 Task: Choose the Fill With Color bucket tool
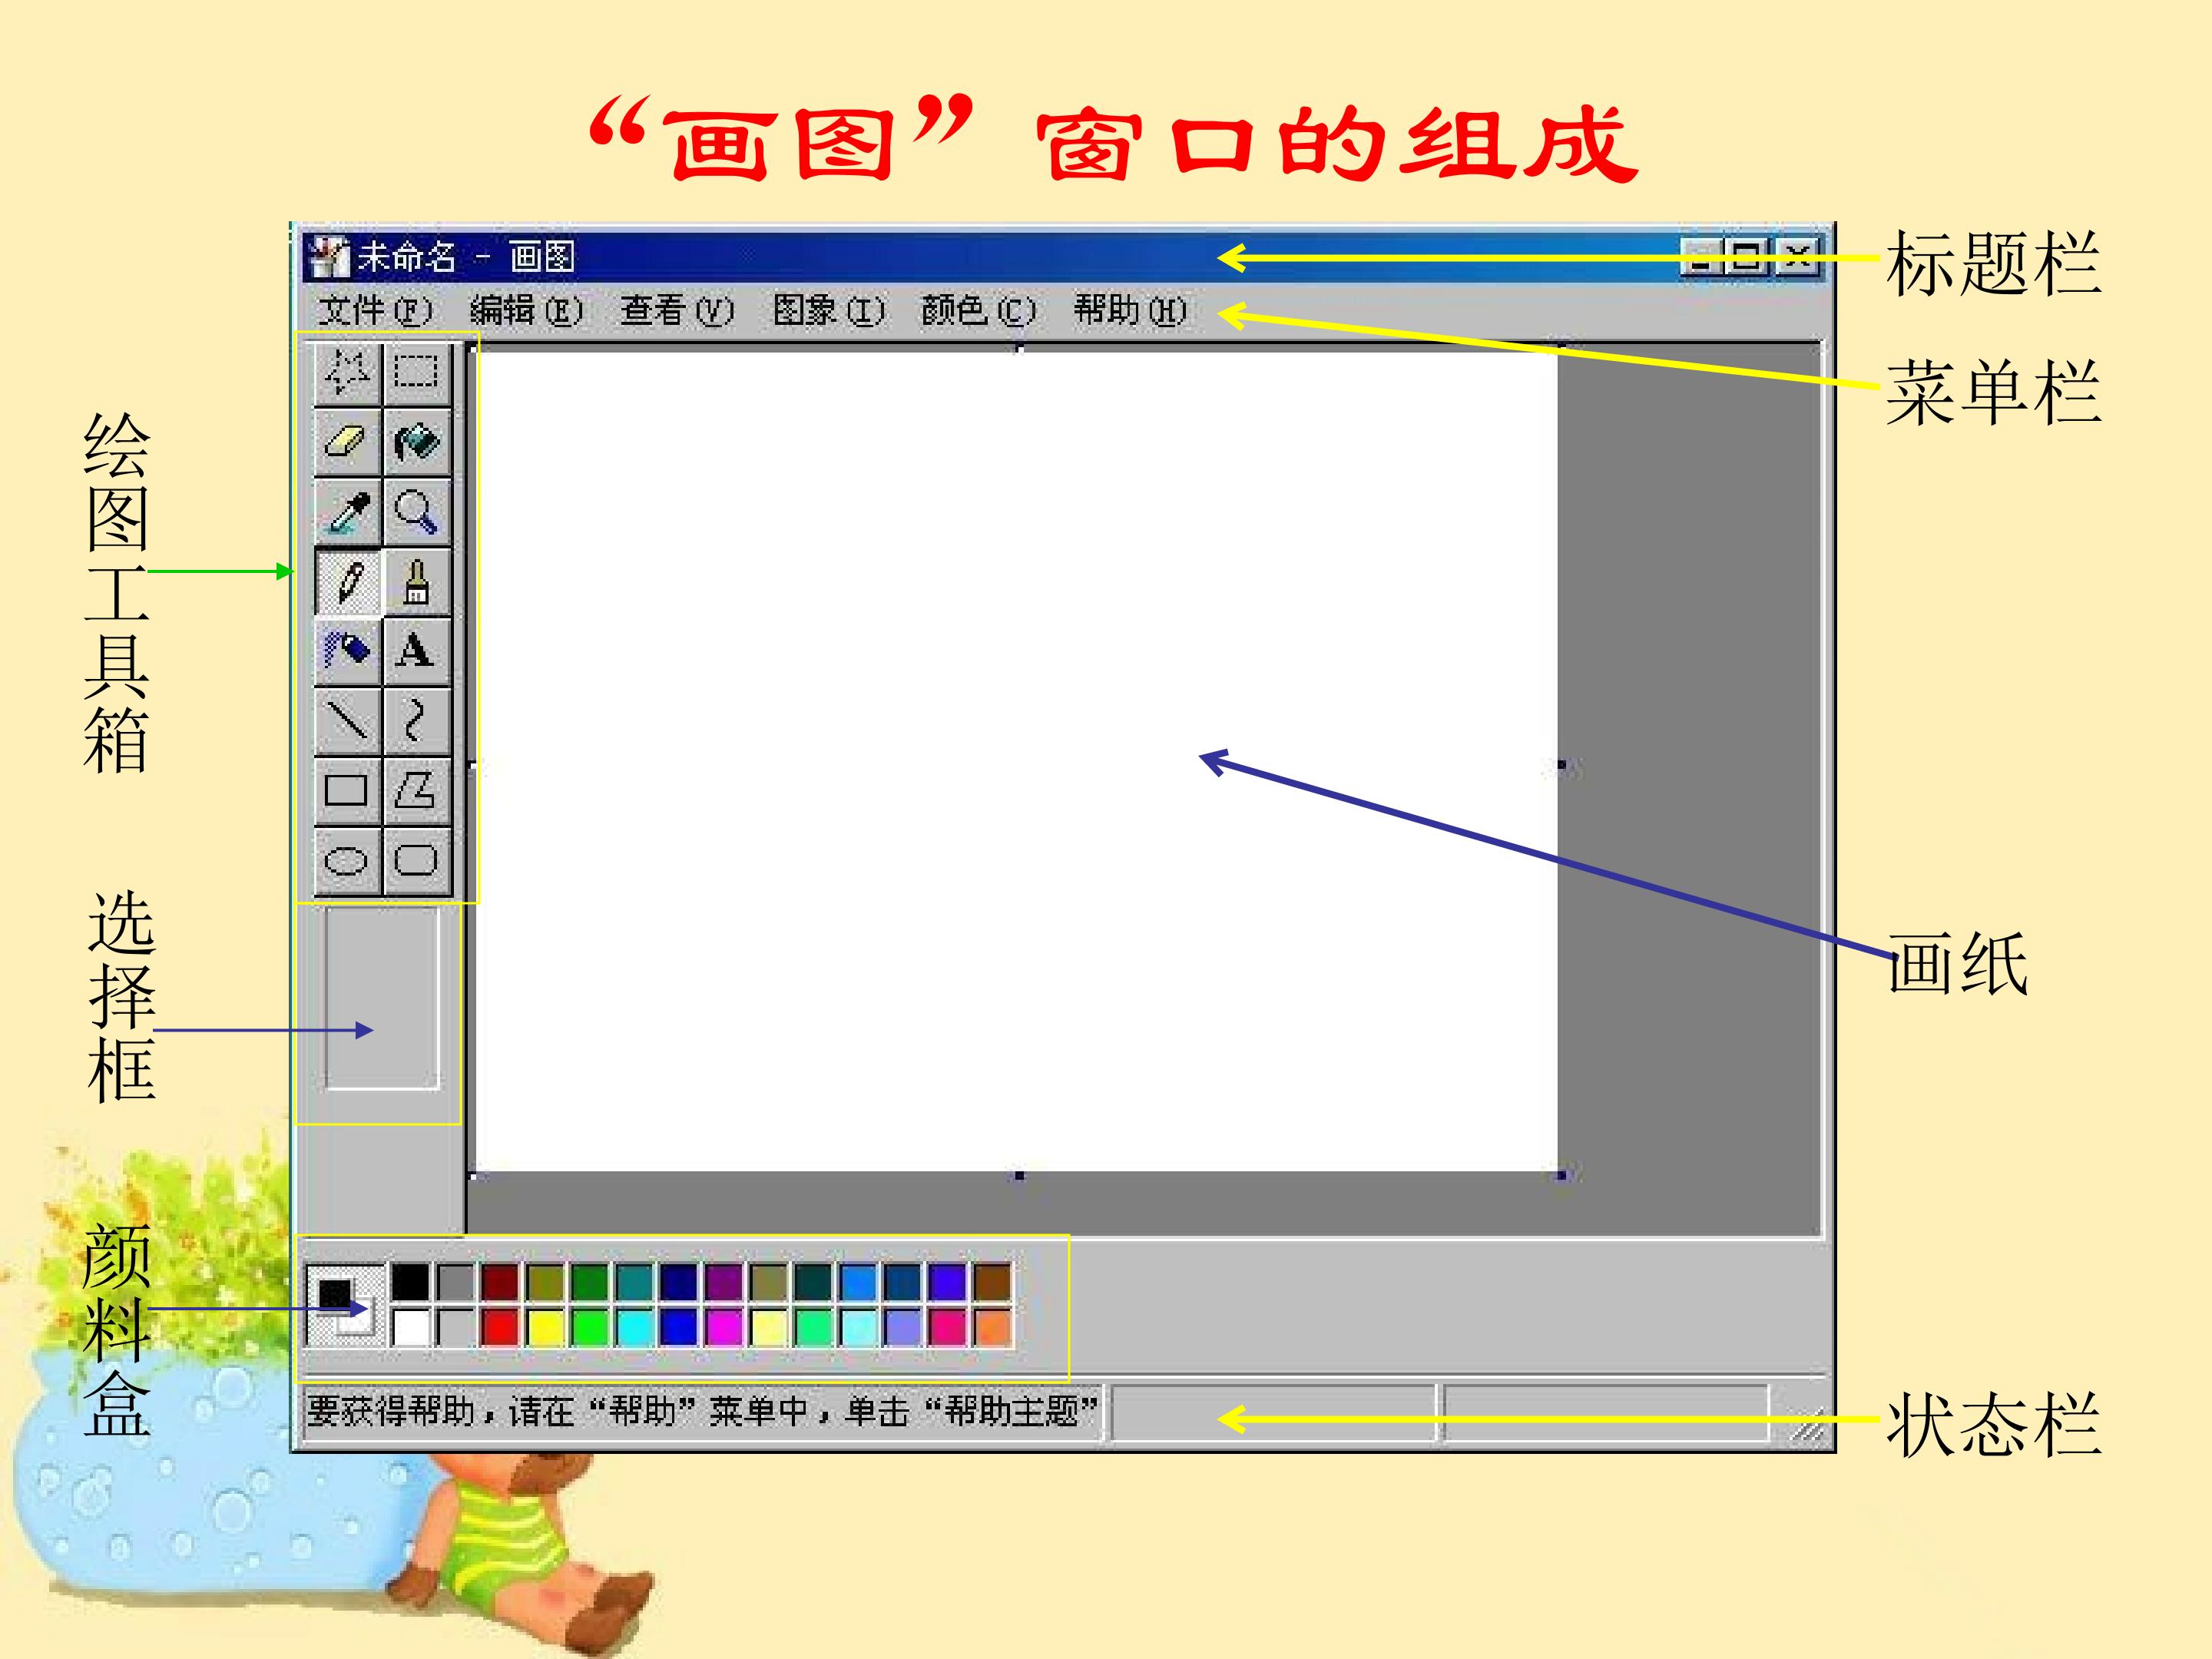[x=416, y=442]
